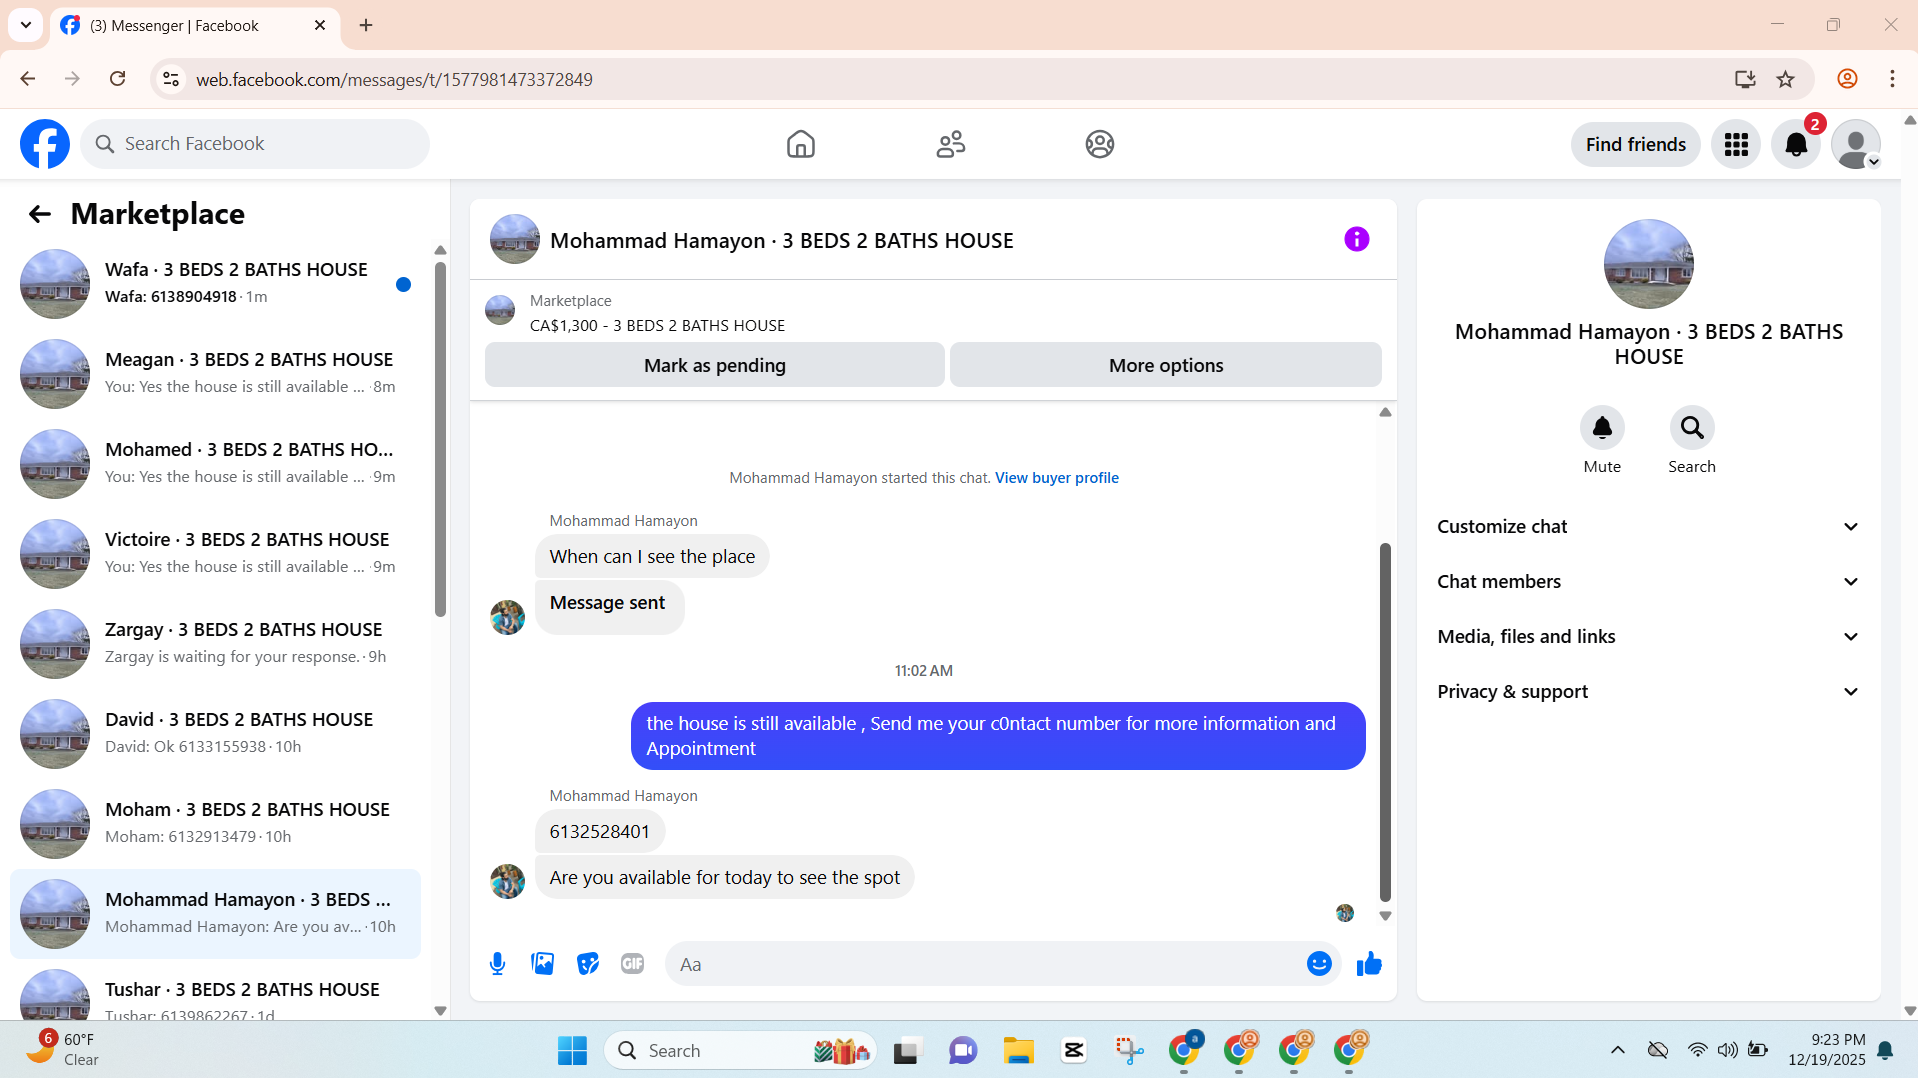Choose a GIF icon
1918x1078 pixels.
(632, 964)
